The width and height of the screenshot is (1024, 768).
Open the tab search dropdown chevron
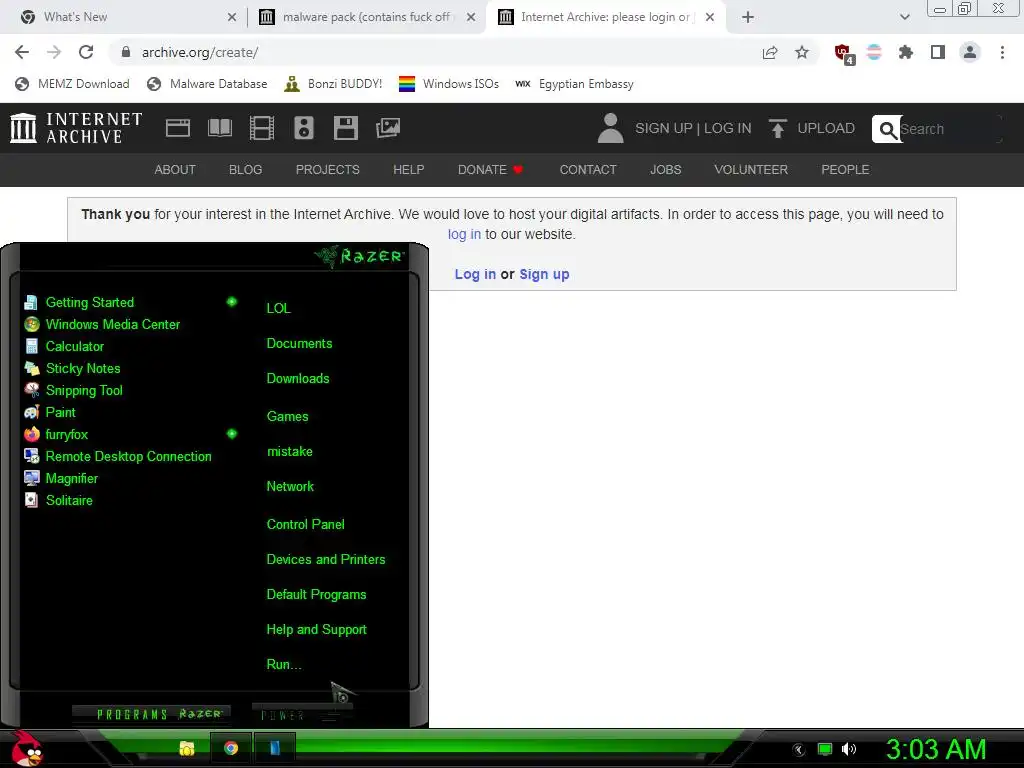coord(904,17)
